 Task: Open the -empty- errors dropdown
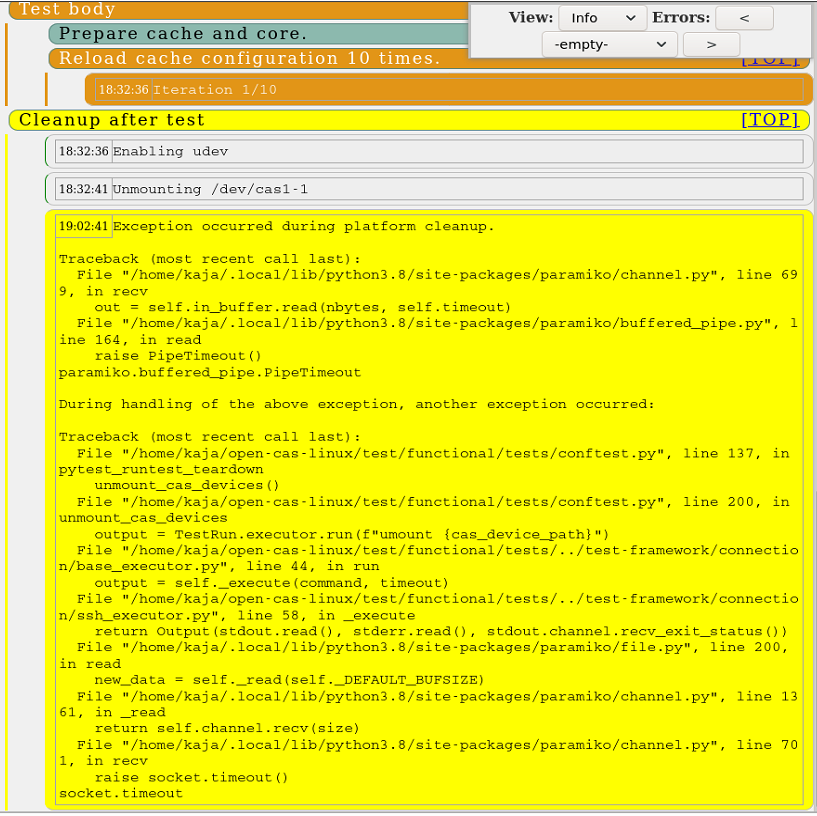tap(610, 44)
